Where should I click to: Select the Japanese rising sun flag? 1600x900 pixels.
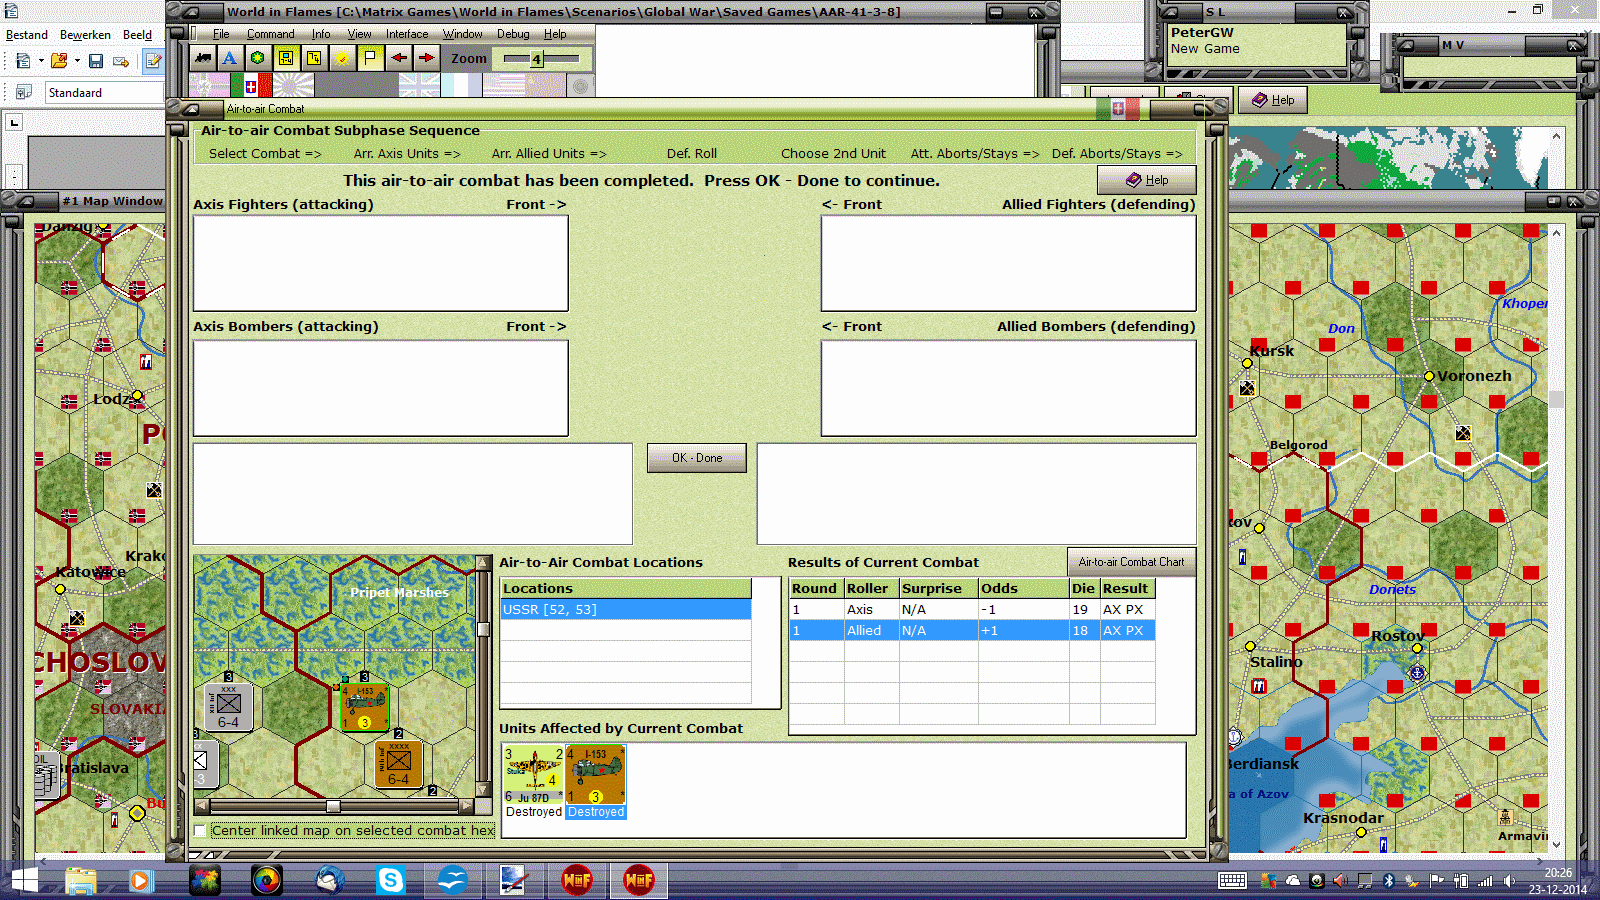(293, 86)
